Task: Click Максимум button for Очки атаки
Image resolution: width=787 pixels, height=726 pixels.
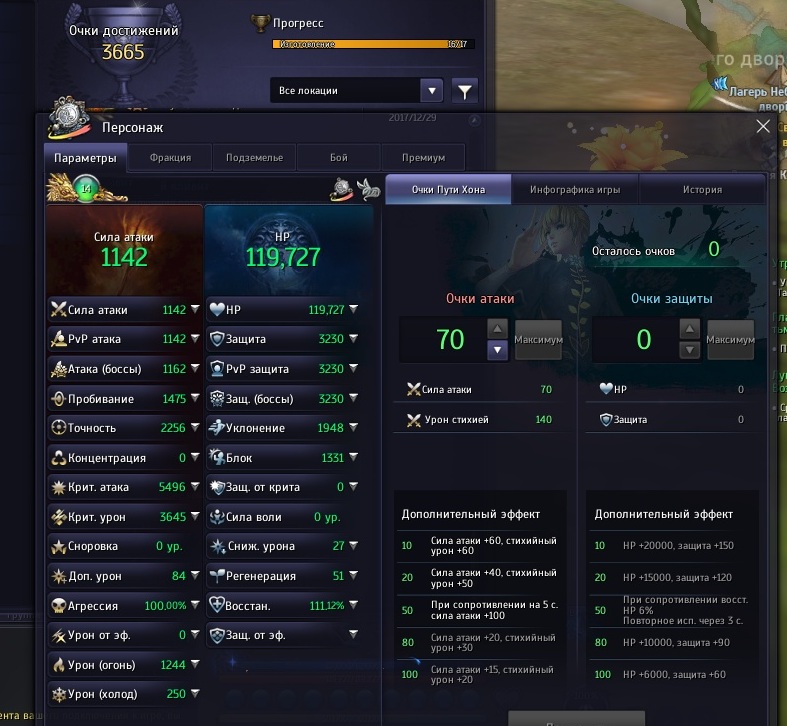Action: coord(539,340)
